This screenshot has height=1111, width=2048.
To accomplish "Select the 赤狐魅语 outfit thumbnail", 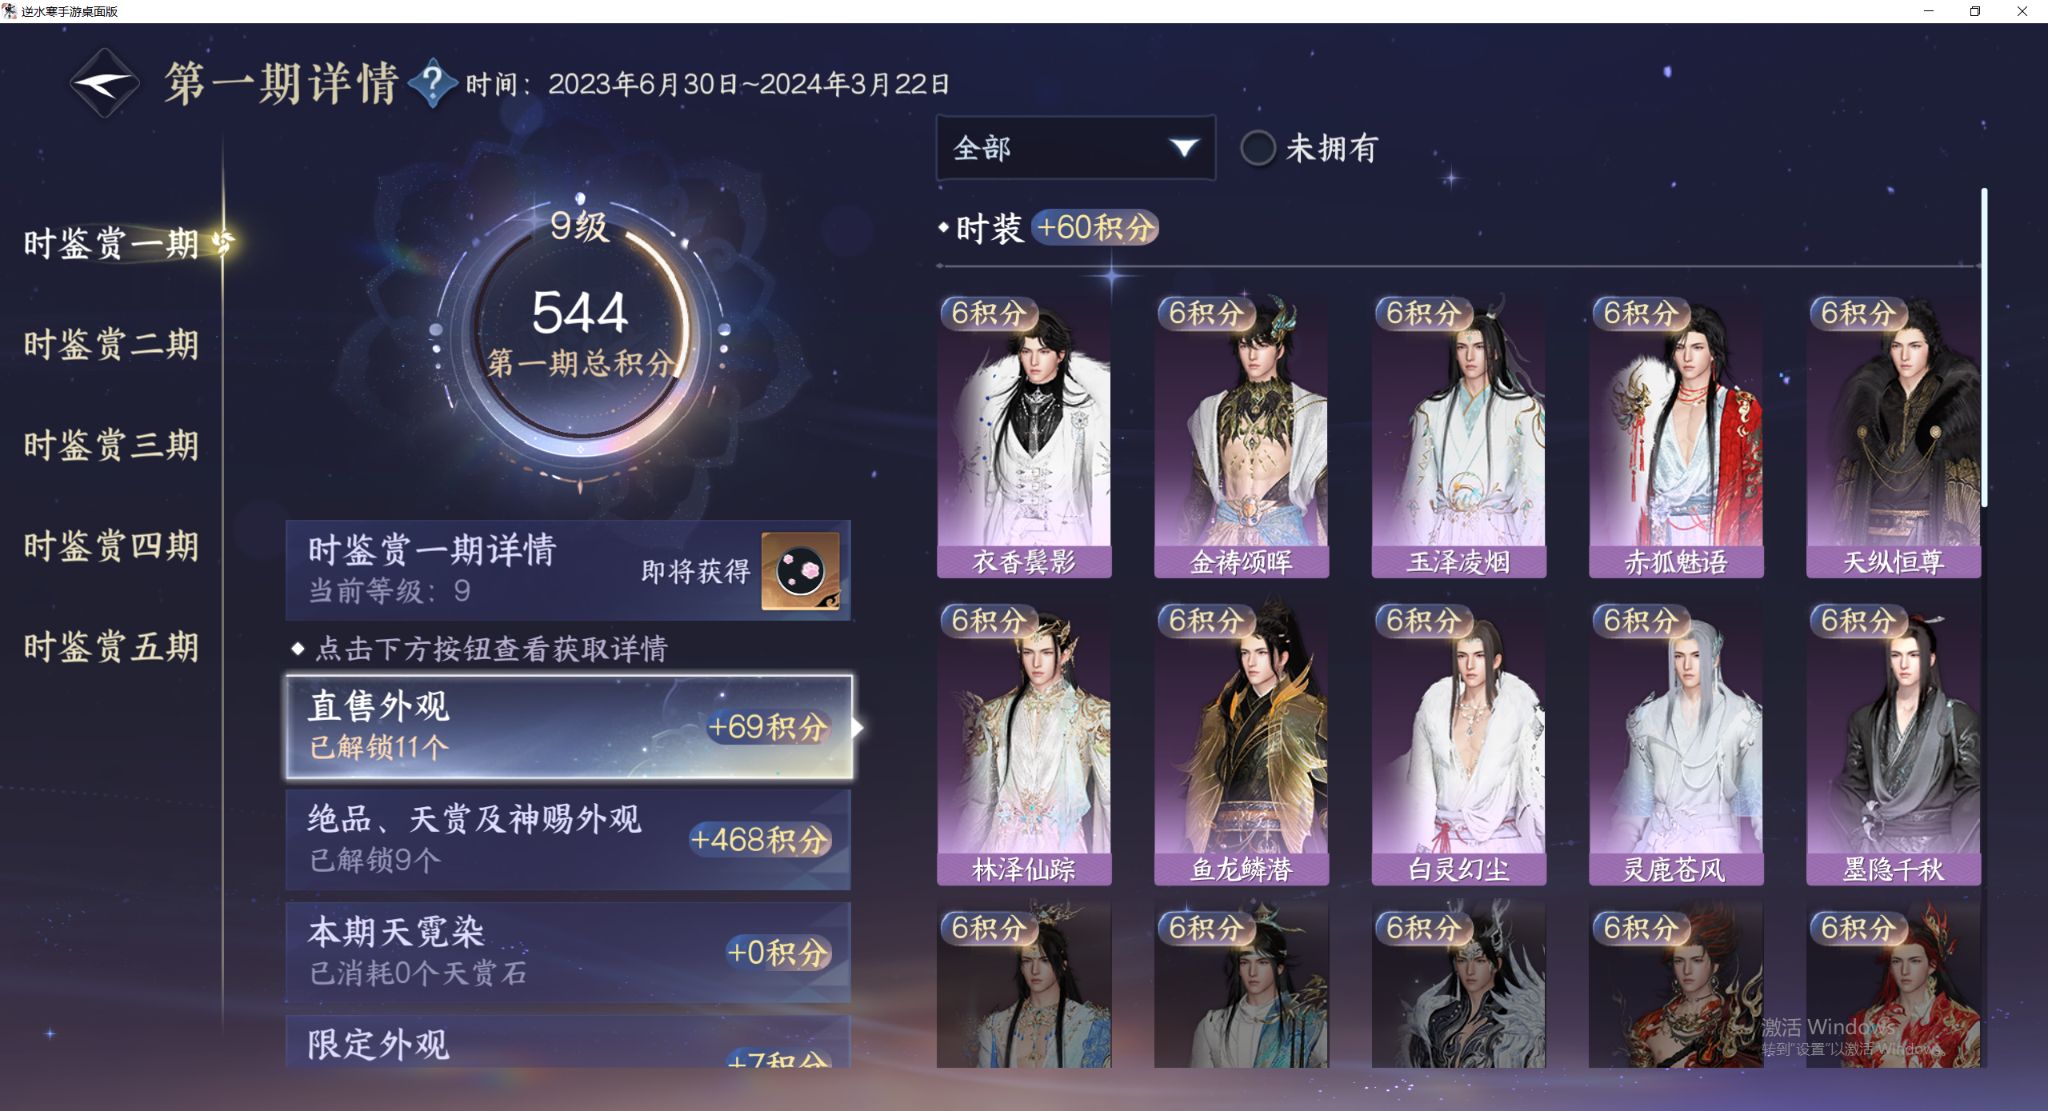I will click(x=1676, y=436).
